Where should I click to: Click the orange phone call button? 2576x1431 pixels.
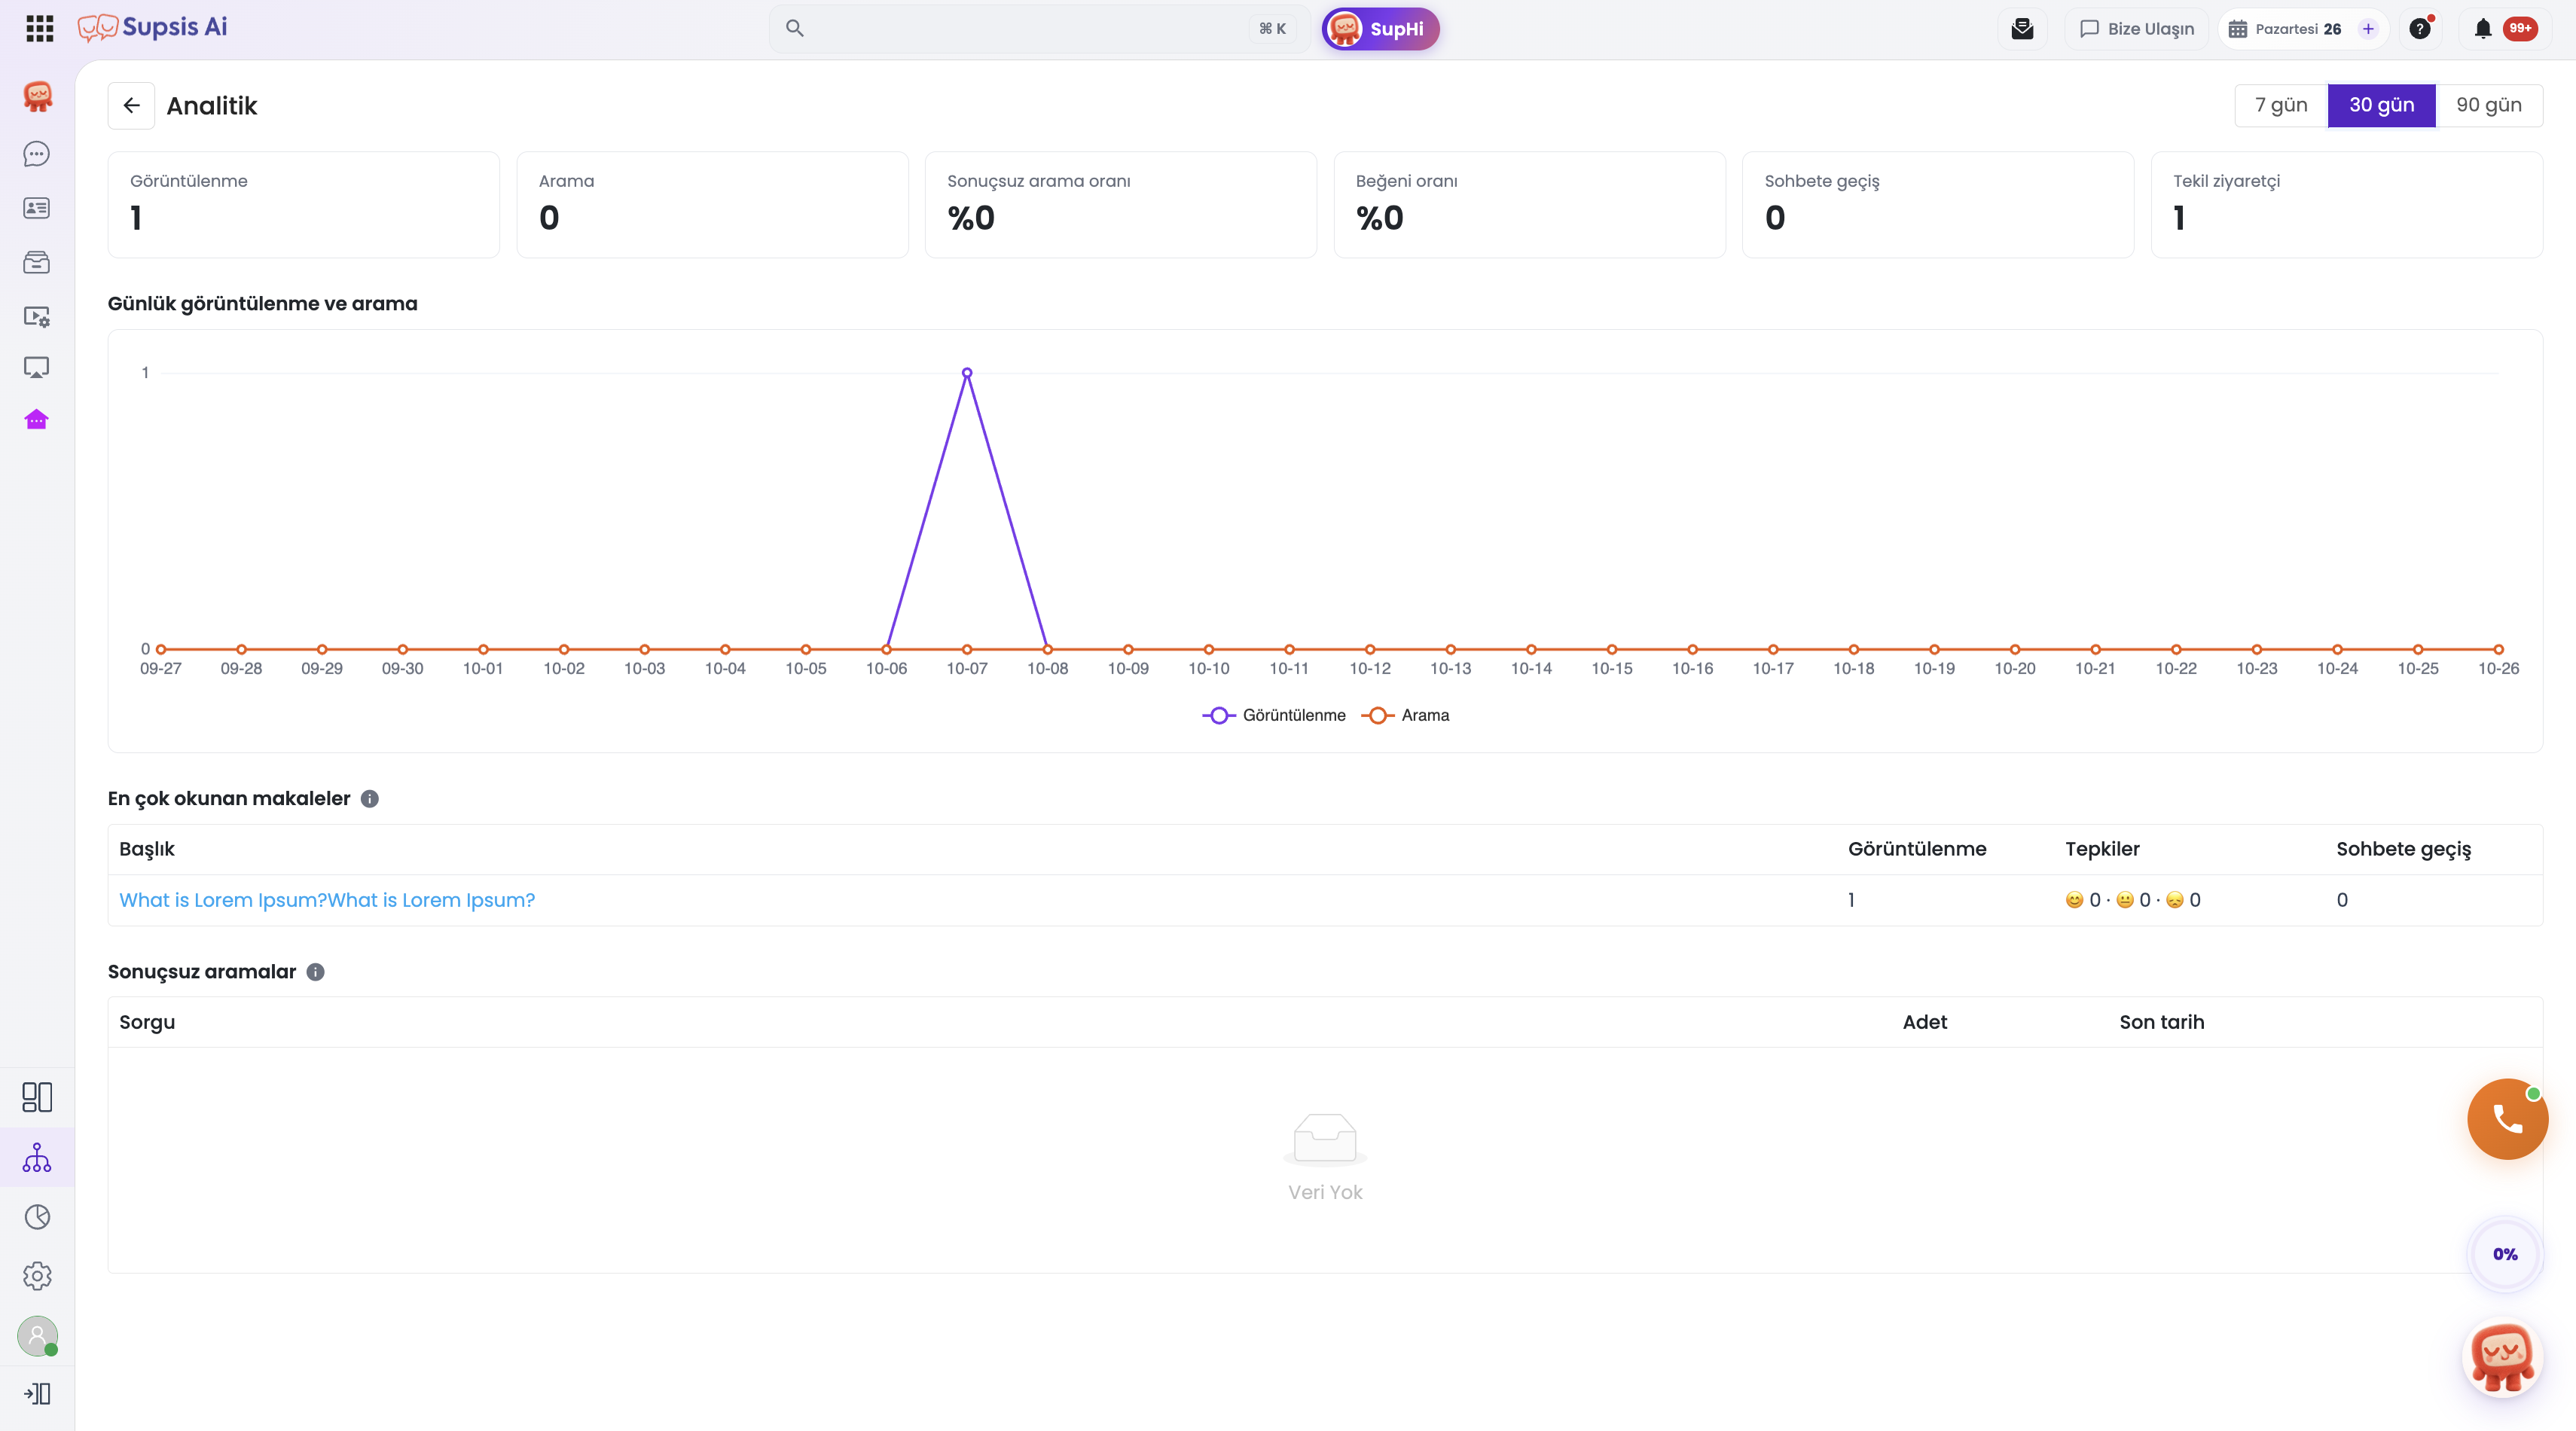[x=2507, y=1119]
